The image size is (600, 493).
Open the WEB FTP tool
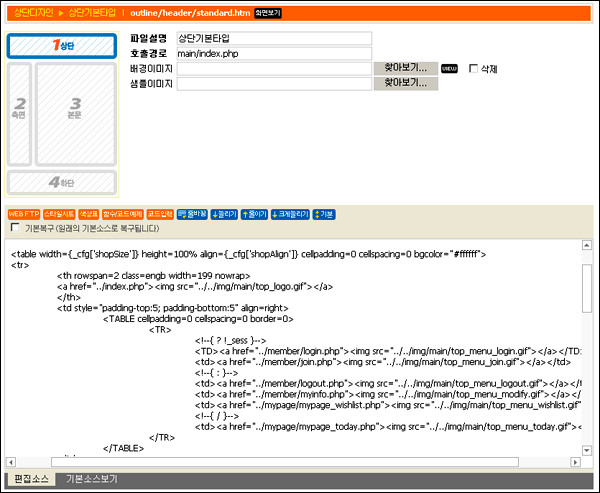coord(24,214)
